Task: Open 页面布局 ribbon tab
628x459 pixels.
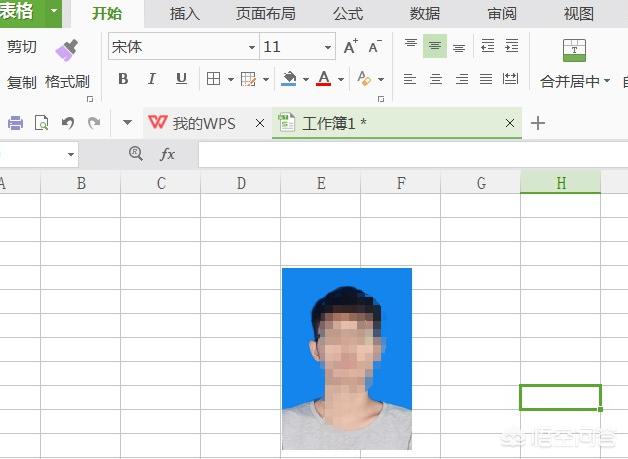Action: (266, 14)
